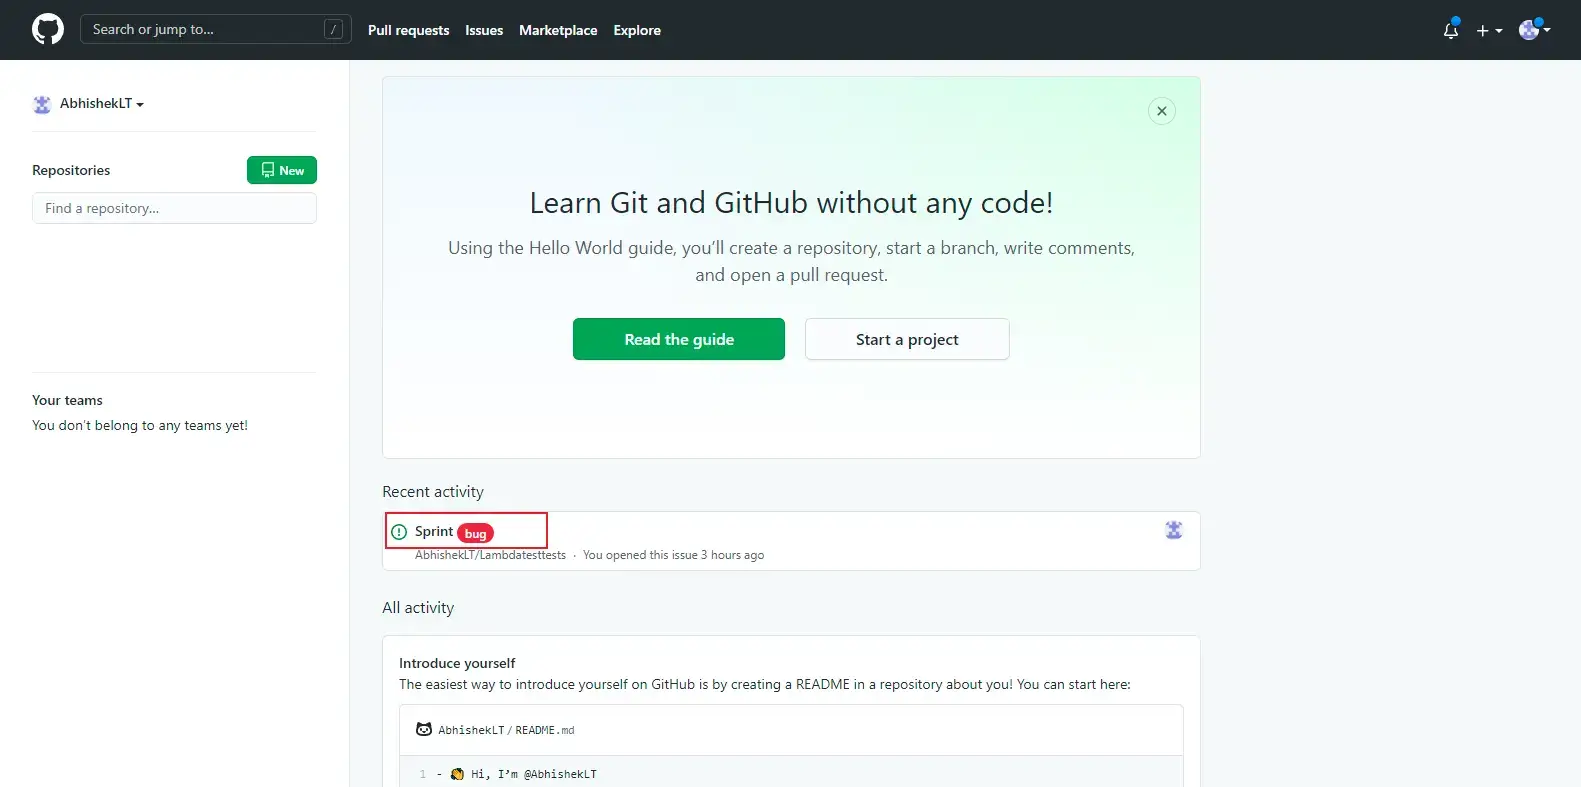Click the Octocat icon beside README.md
This screenshot has height=787, width=1581.
click(424, 730)
